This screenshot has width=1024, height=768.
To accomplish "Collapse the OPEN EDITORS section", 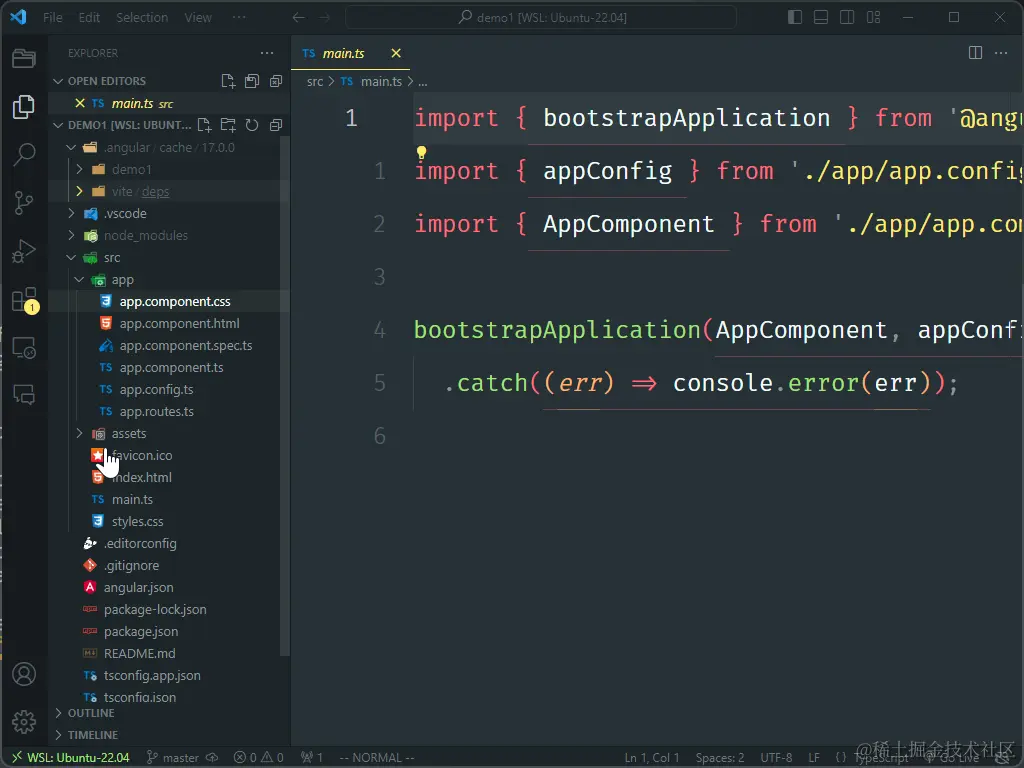I will coord(100,80).
